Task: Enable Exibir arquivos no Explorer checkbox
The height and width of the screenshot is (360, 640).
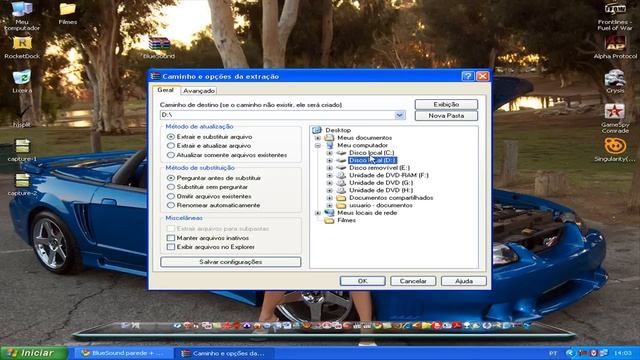Action: [x=171, y=247]
